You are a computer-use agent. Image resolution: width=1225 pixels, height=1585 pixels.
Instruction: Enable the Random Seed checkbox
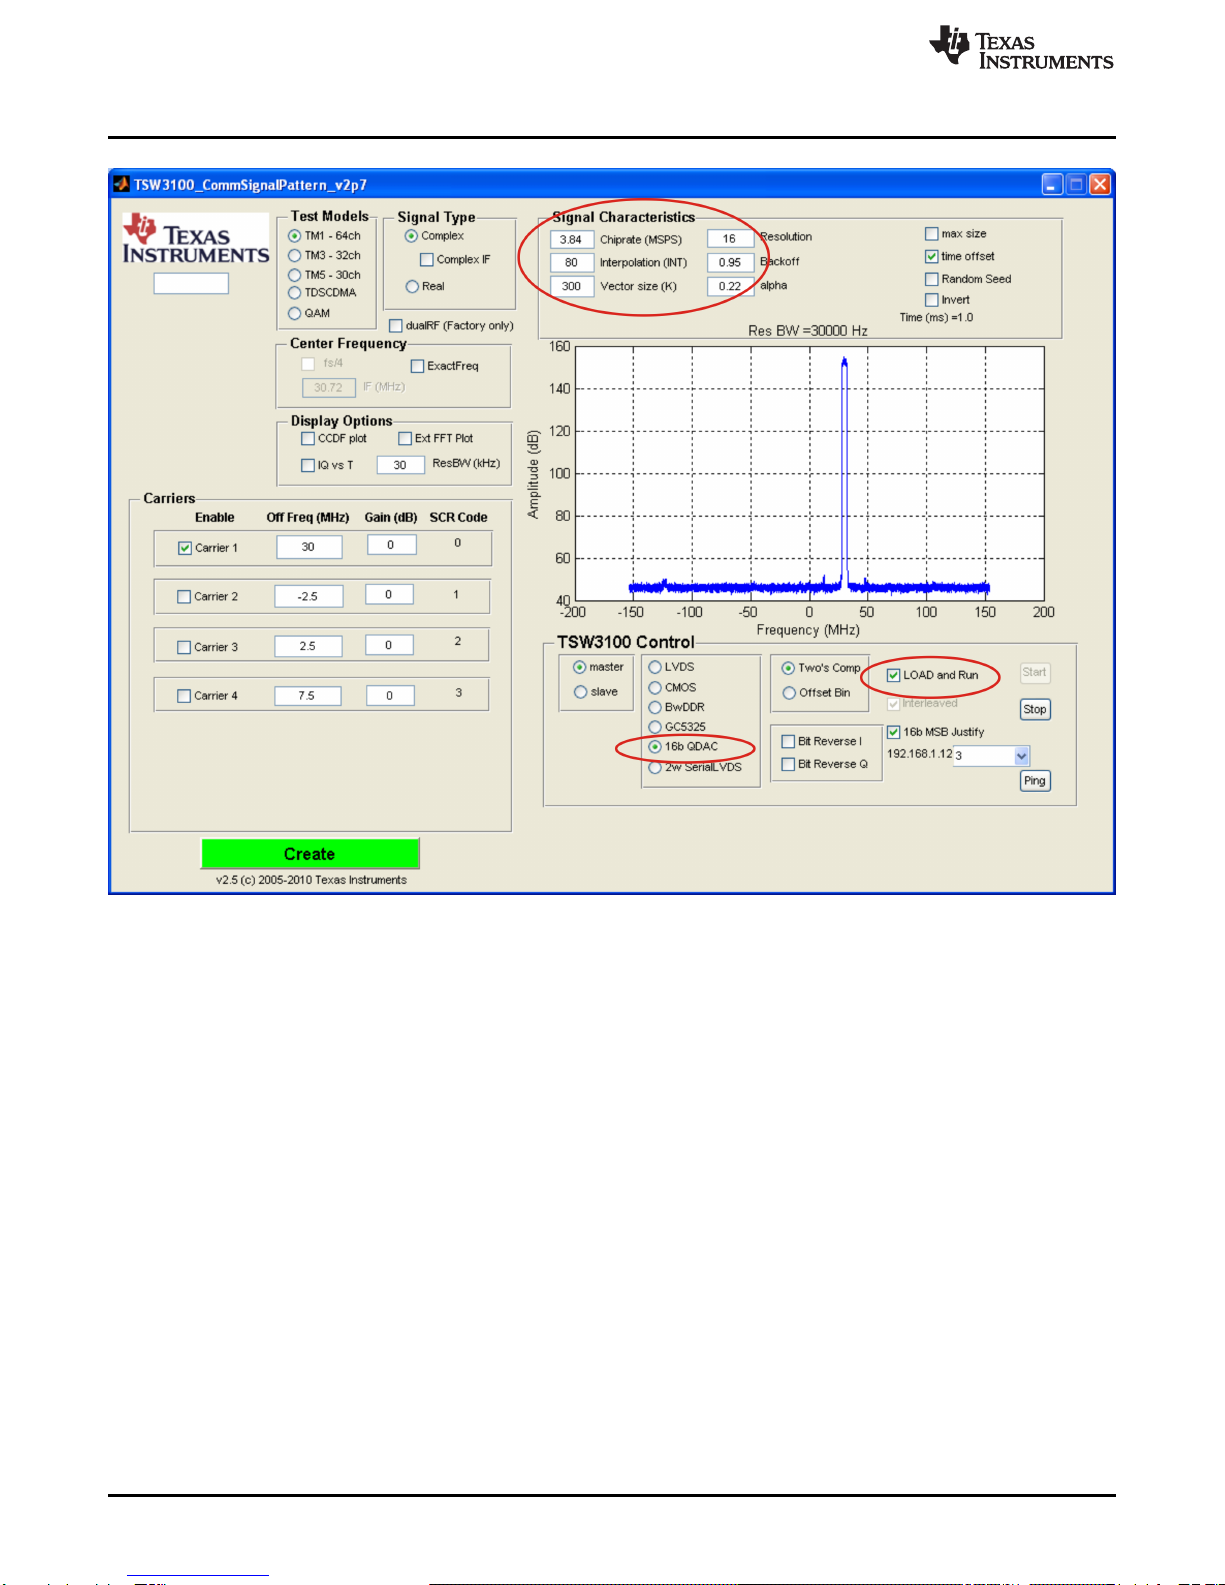[x=931, y=279]
